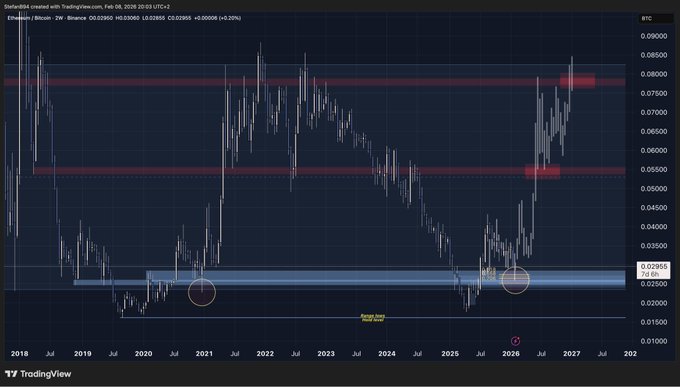The height and width of the screenshot is (387, 680).
Task: Click the 0.05000 price axis label
Action: [x=654, y=189]
